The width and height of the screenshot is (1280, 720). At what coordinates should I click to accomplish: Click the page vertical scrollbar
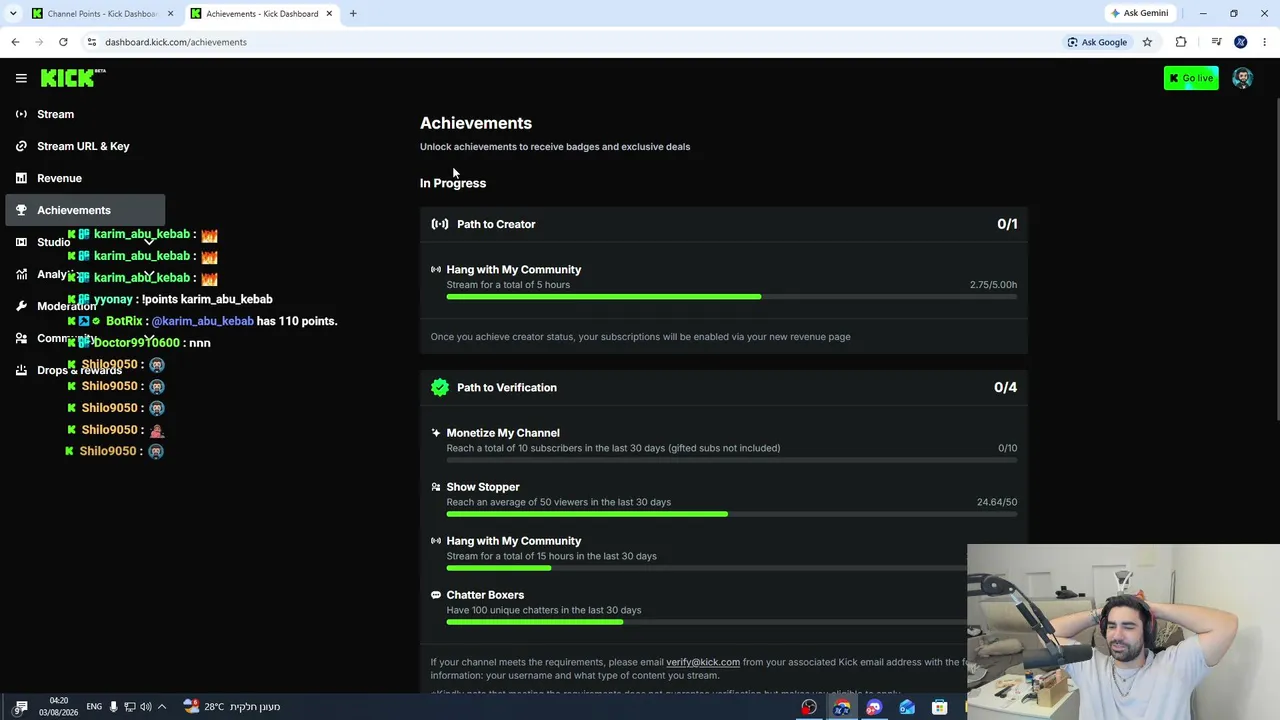click(x=1276, y=260)
